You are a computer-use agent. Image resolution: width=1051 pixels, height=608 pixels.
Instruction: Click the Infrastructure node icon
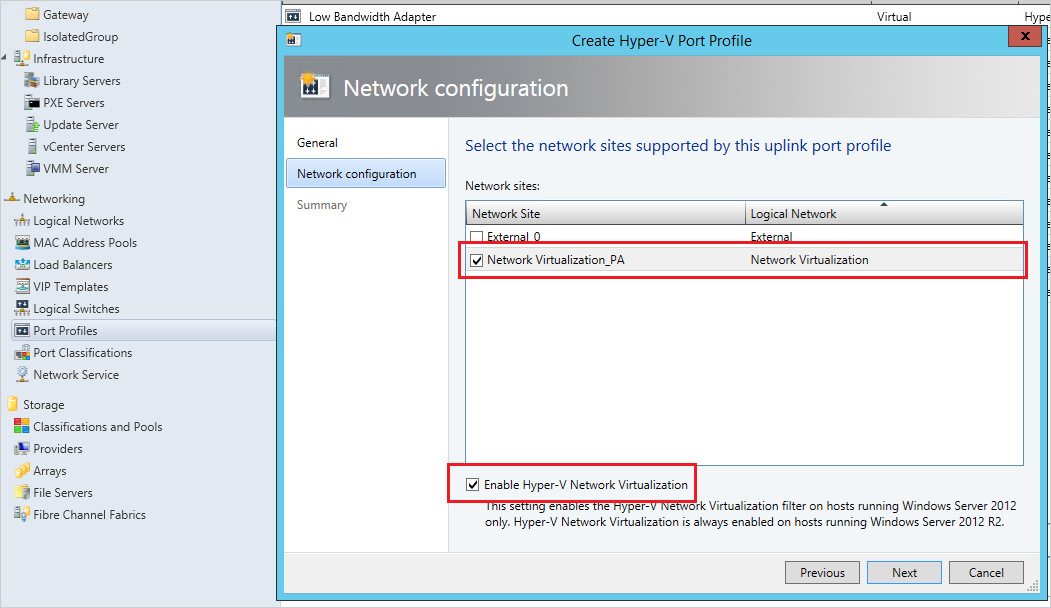22,58
